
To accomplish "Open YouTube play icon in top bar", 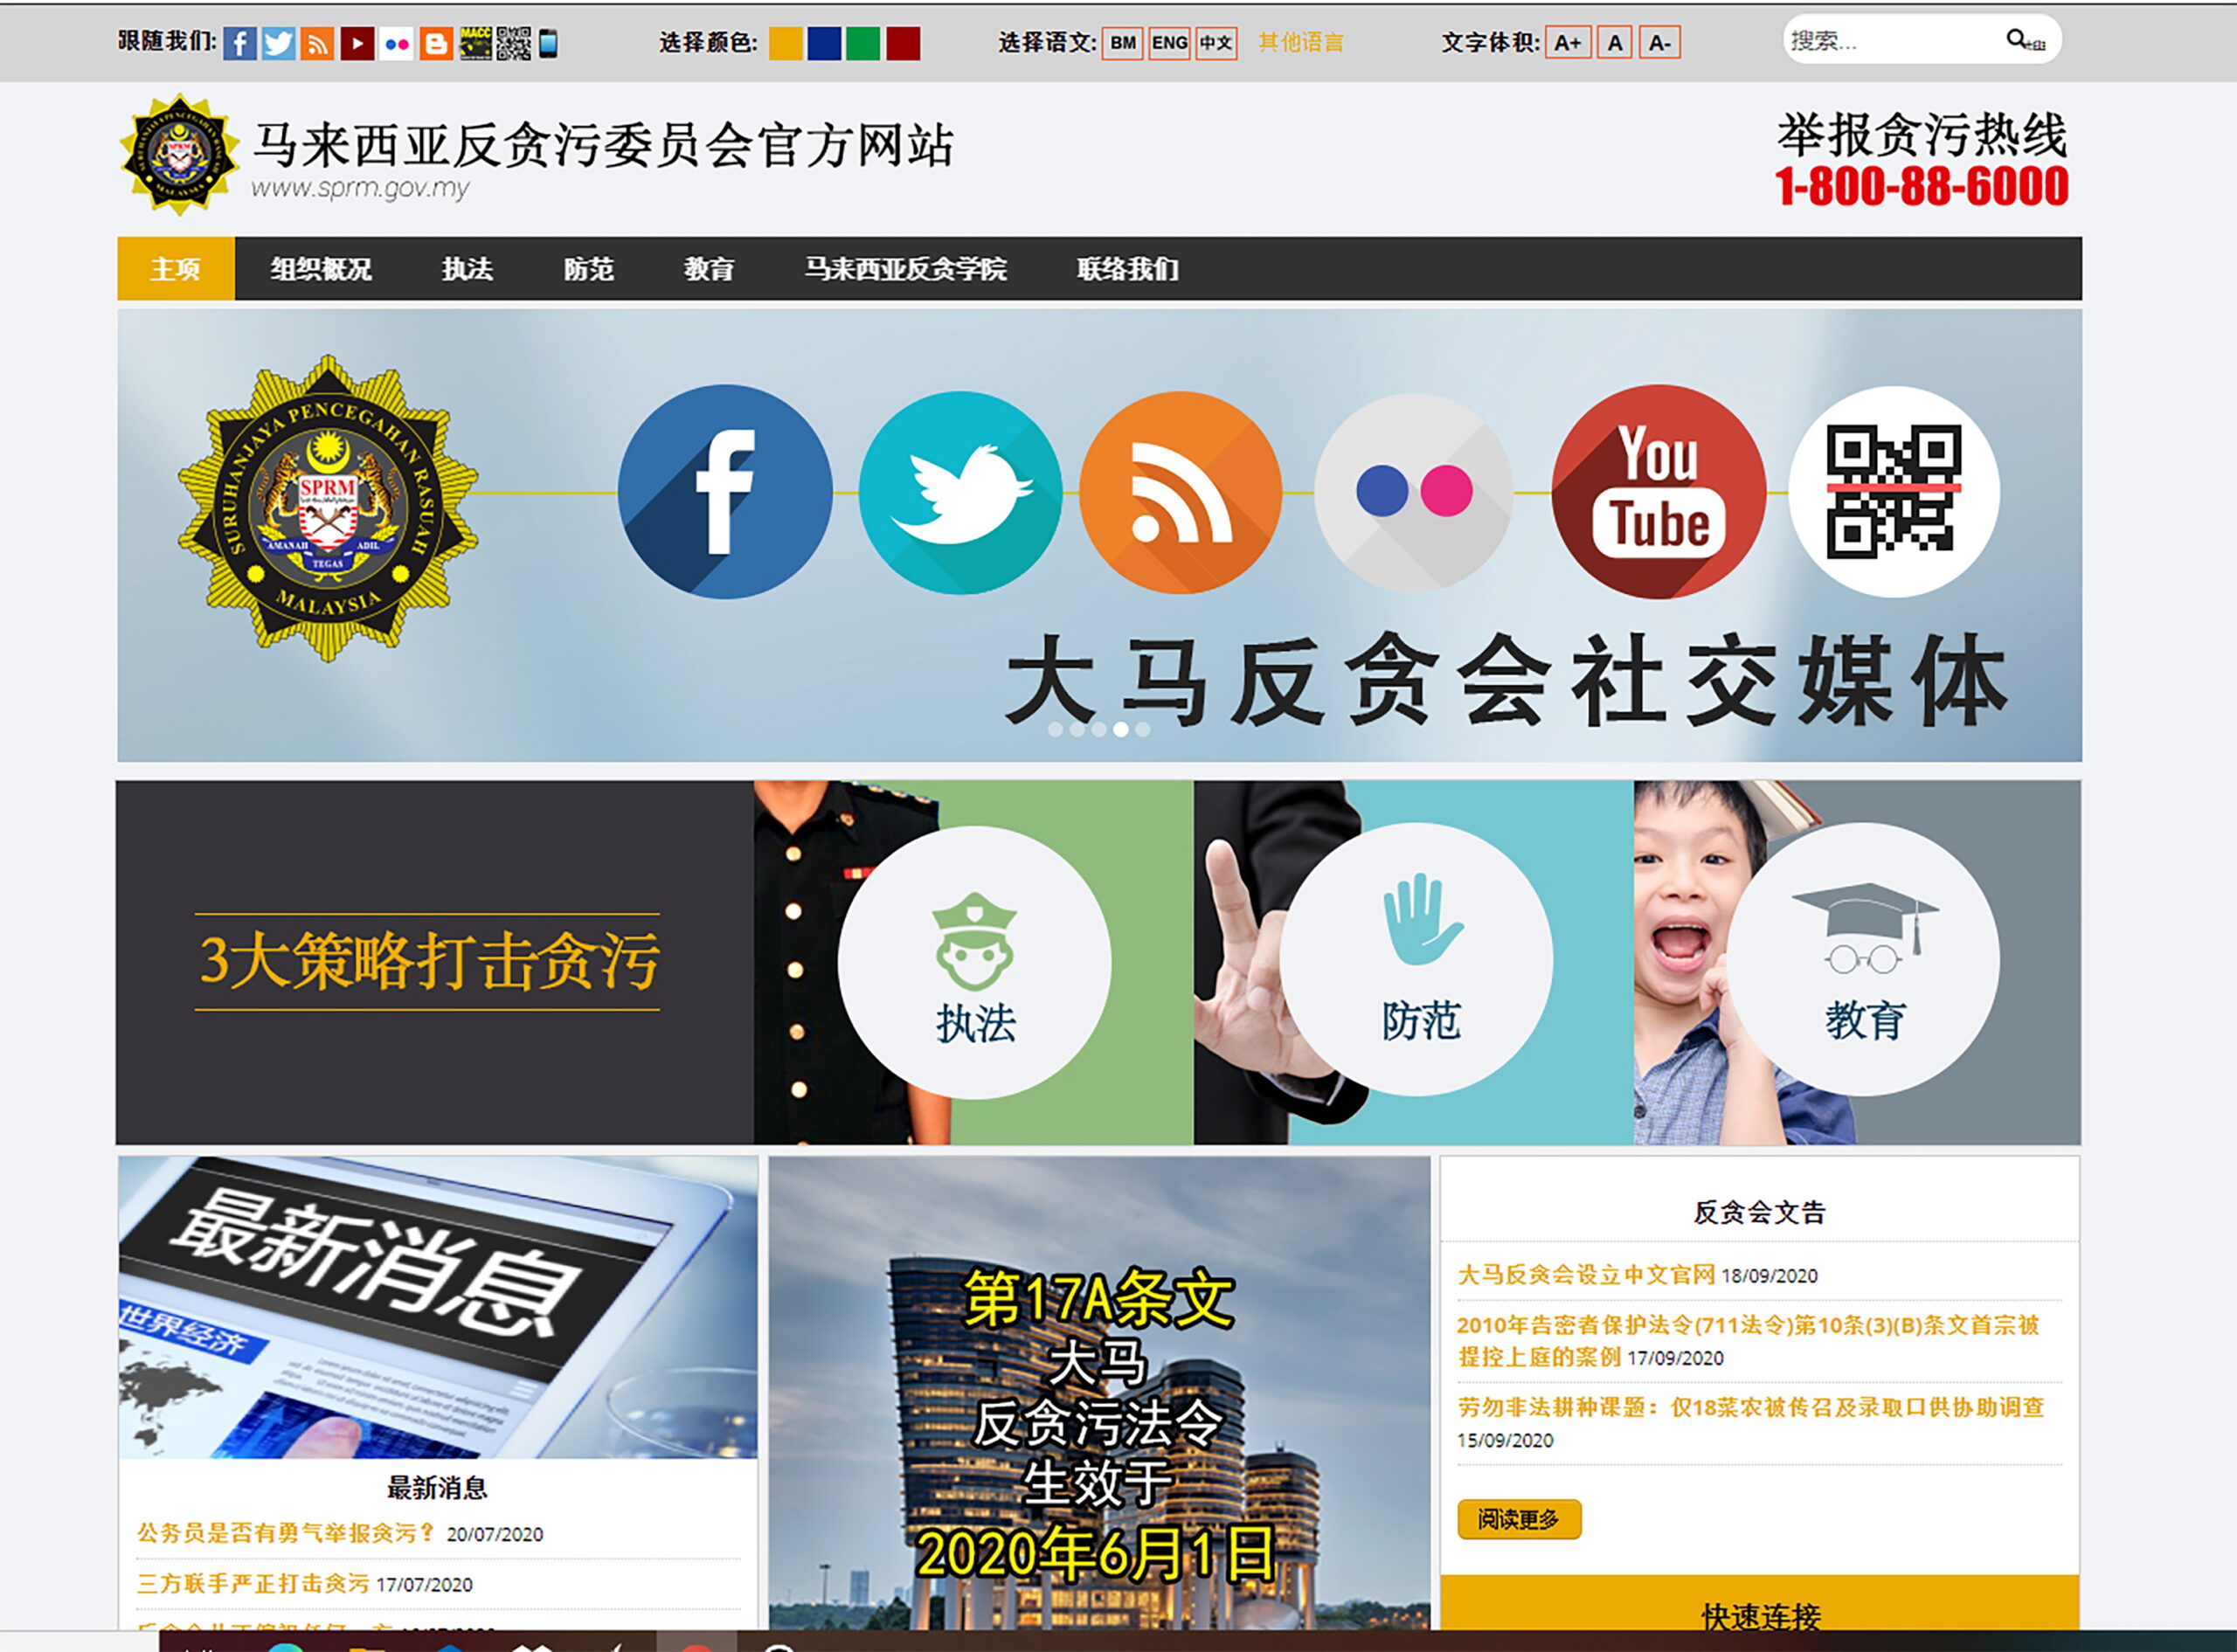I will [357, 43].
